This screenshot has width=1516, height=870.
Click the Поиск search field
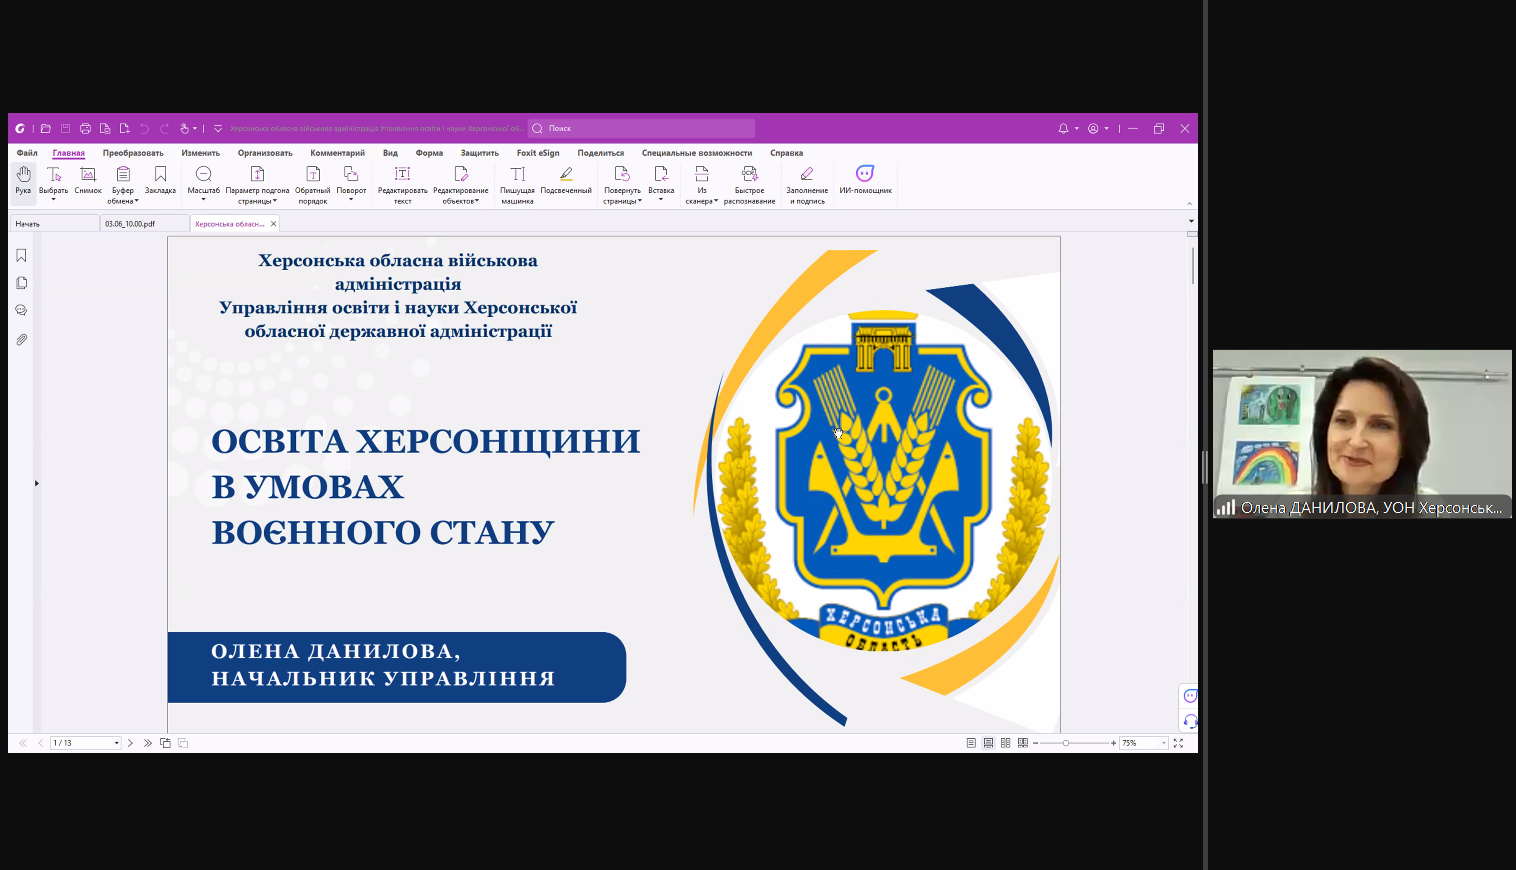click(x=641, y=128)
